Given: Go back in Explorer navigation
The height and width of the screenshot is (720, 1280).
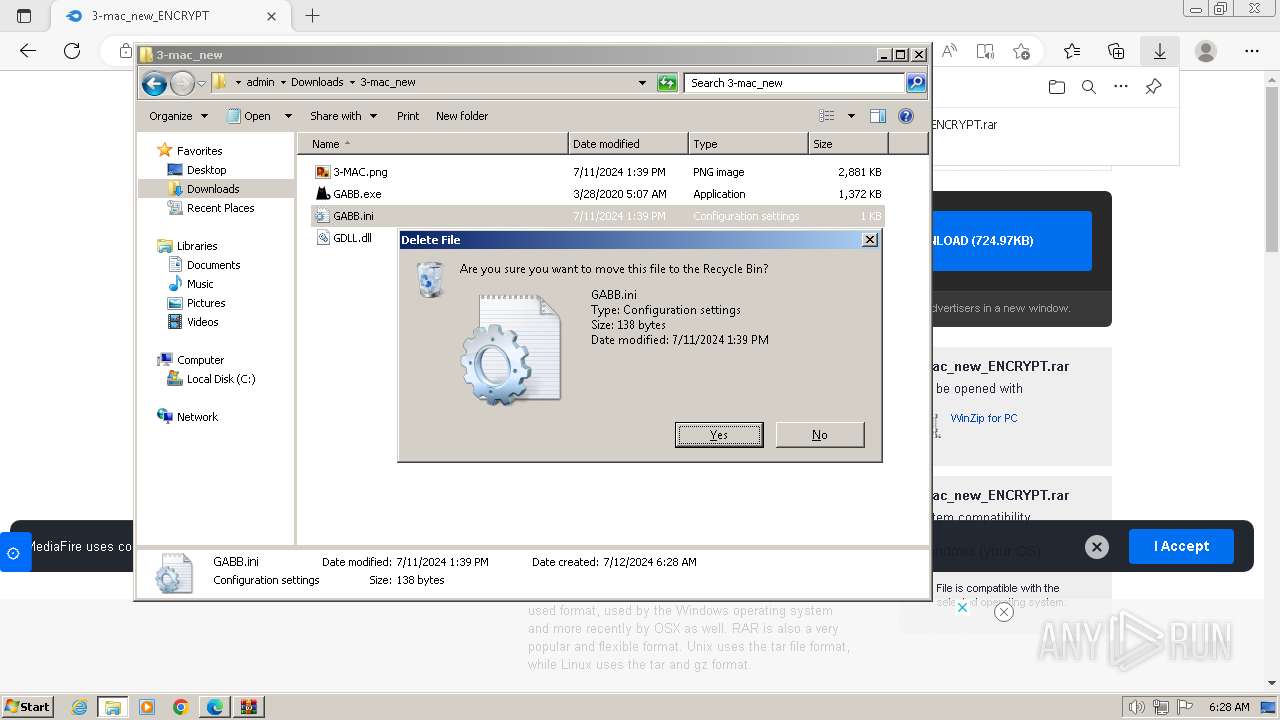Looking at the screenshot, I should coord(154,83).
